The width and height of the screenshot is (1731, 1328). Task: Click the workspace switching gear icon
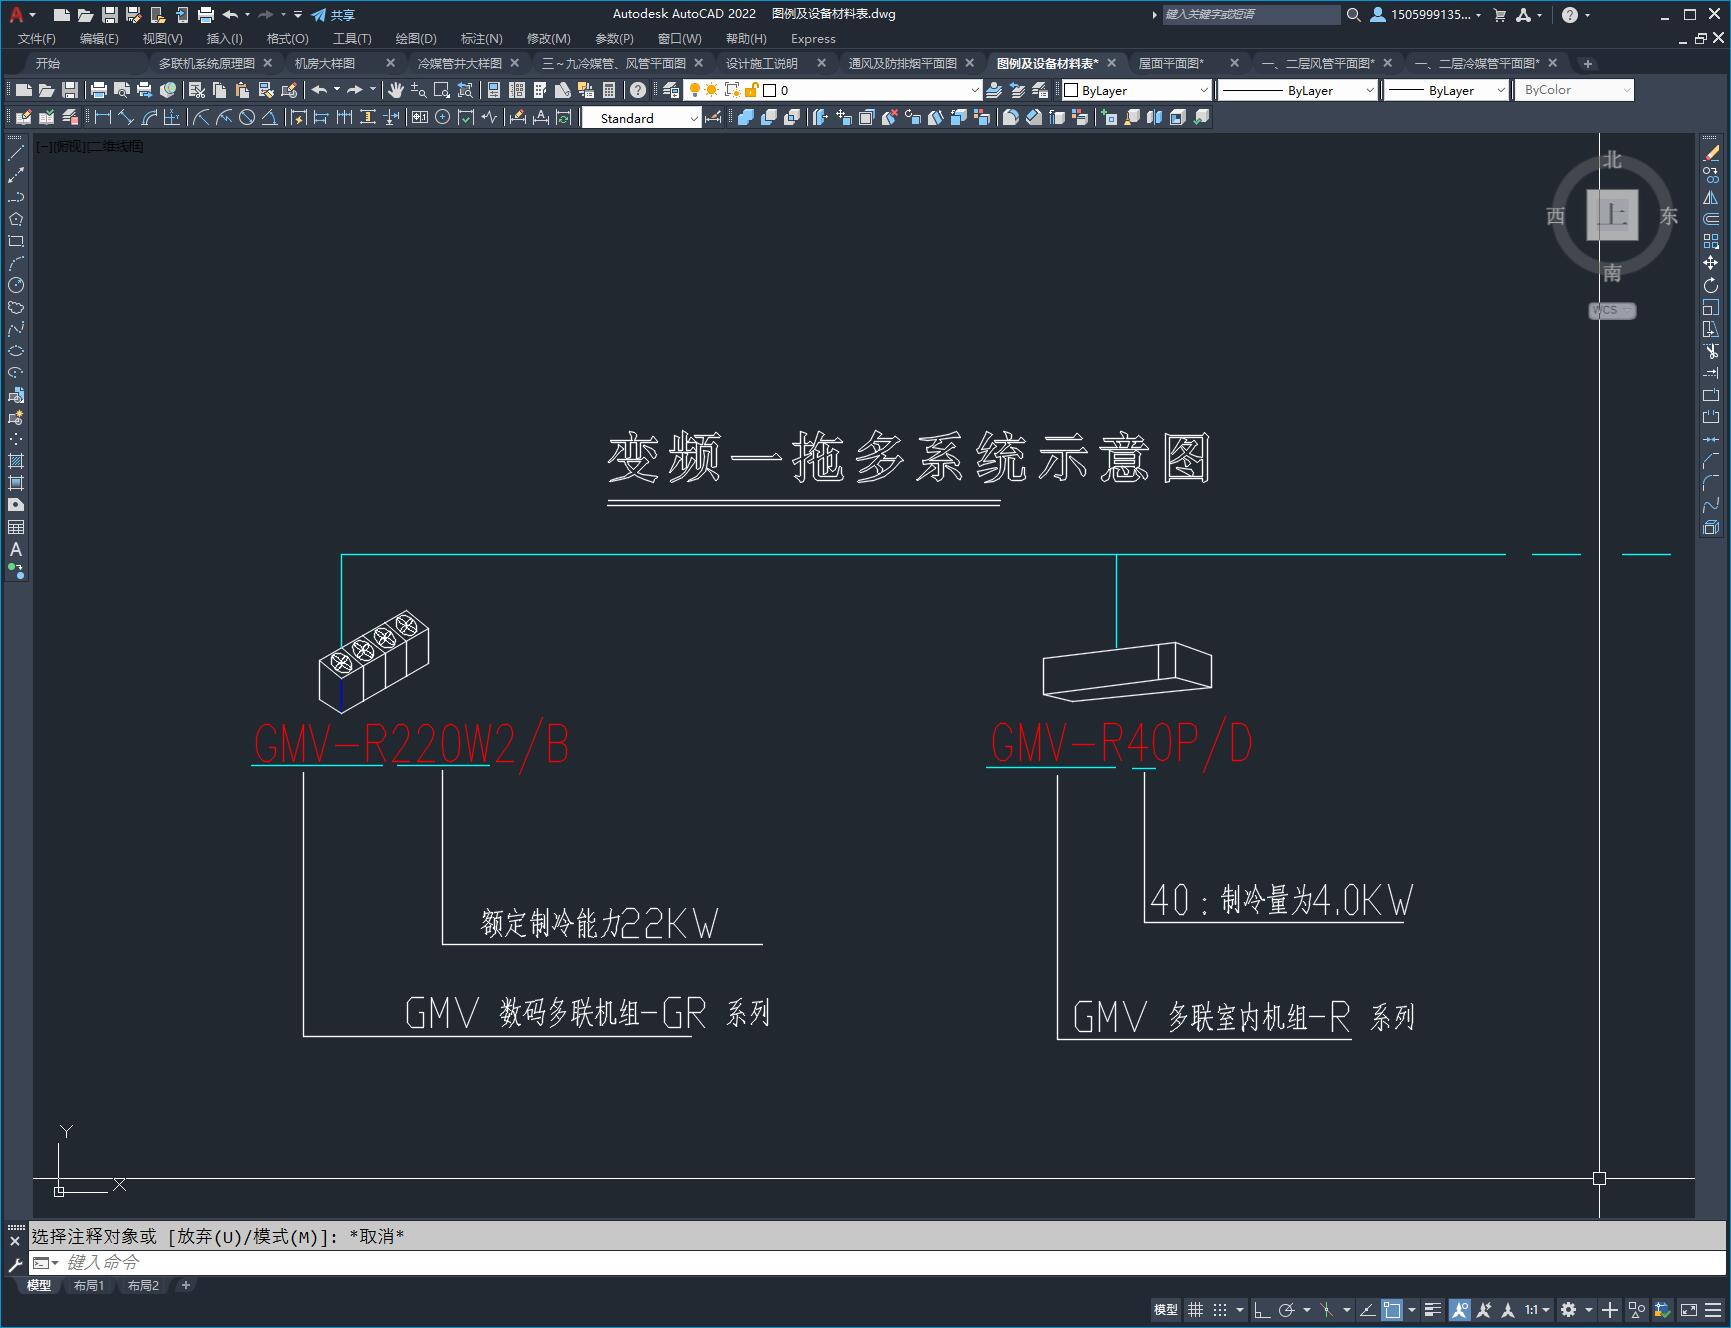pyautogui.click(x=1568, y=1309)
